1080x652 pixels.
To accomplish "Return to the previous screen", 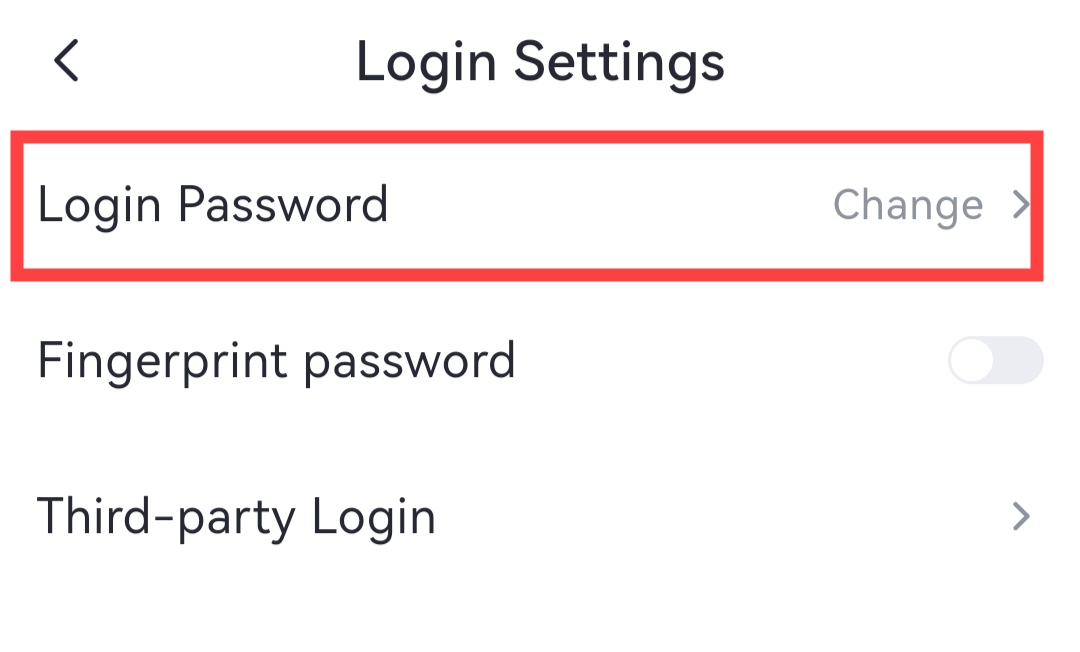I will point(66,61).
